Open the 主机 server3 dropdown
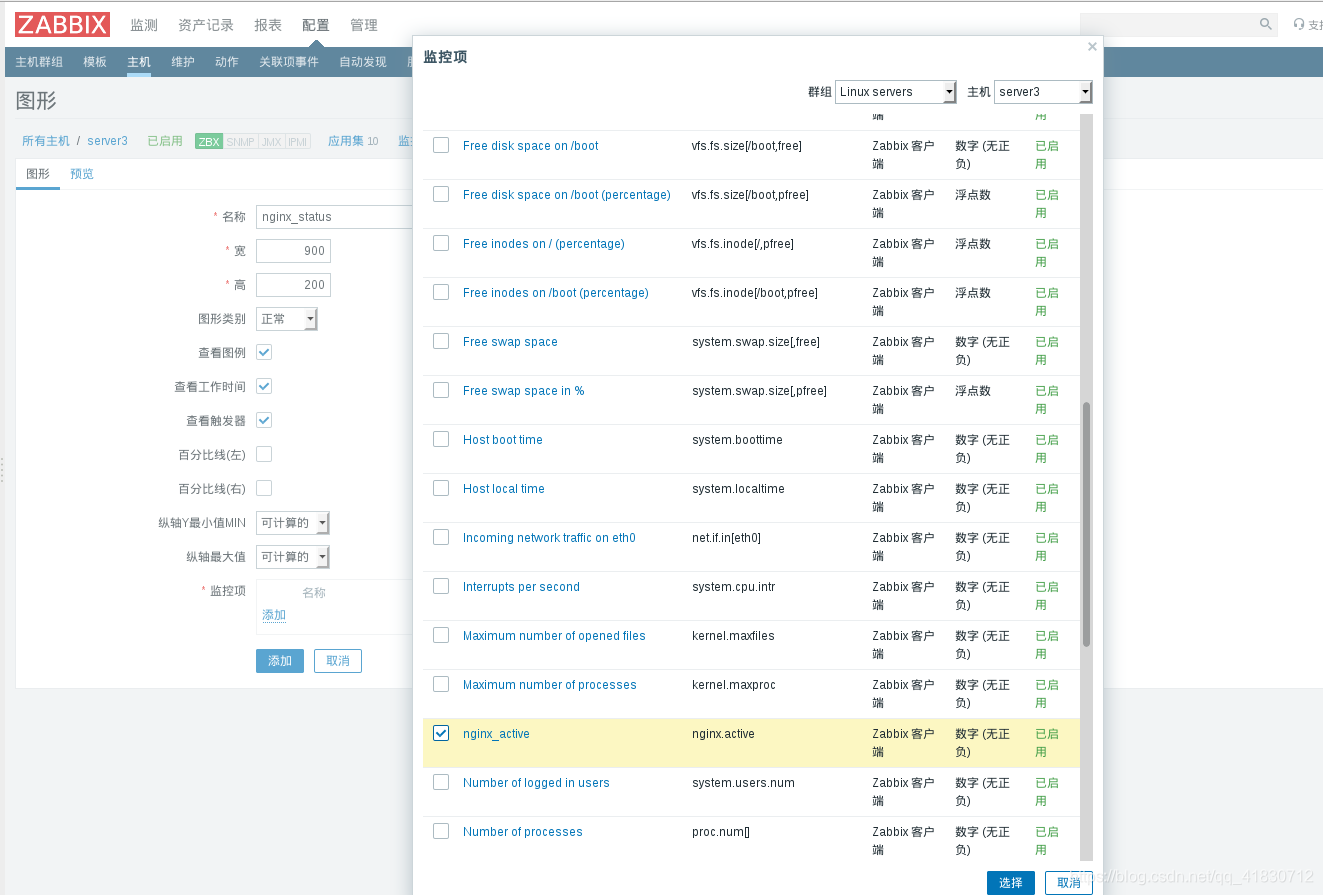The image size is (1323, 895). click(x=1043, y=92)
